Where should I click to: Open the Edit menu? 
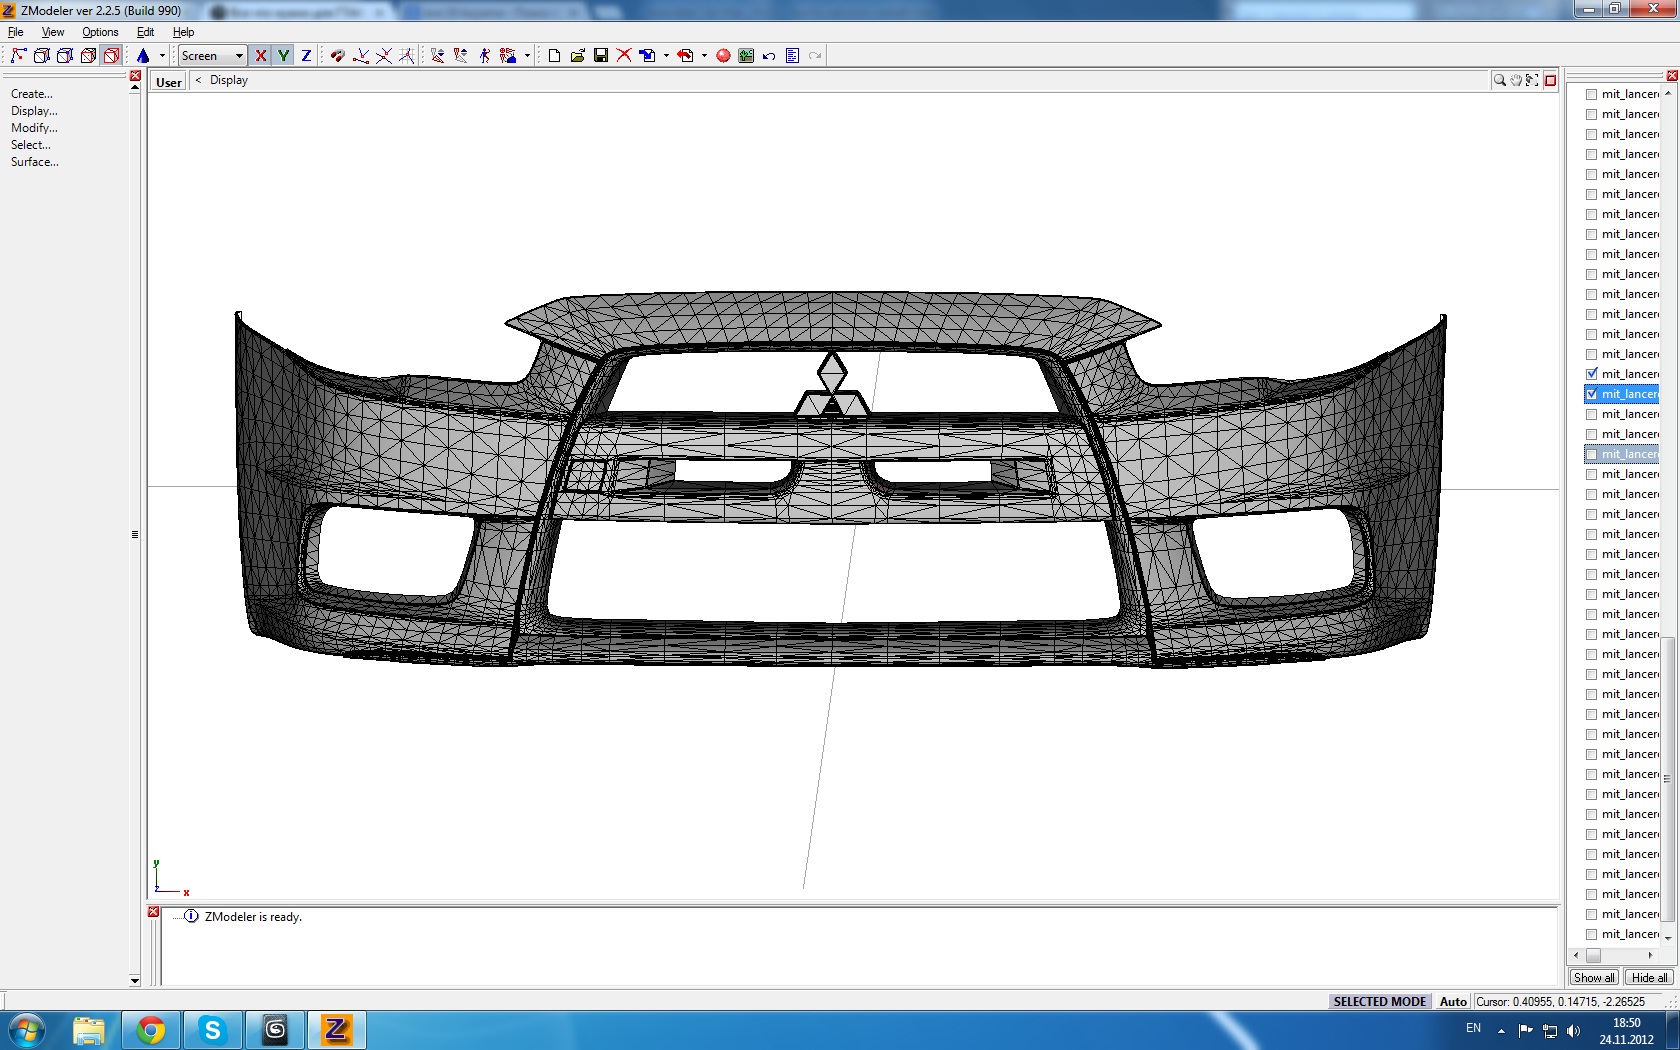tap(145, 32)
